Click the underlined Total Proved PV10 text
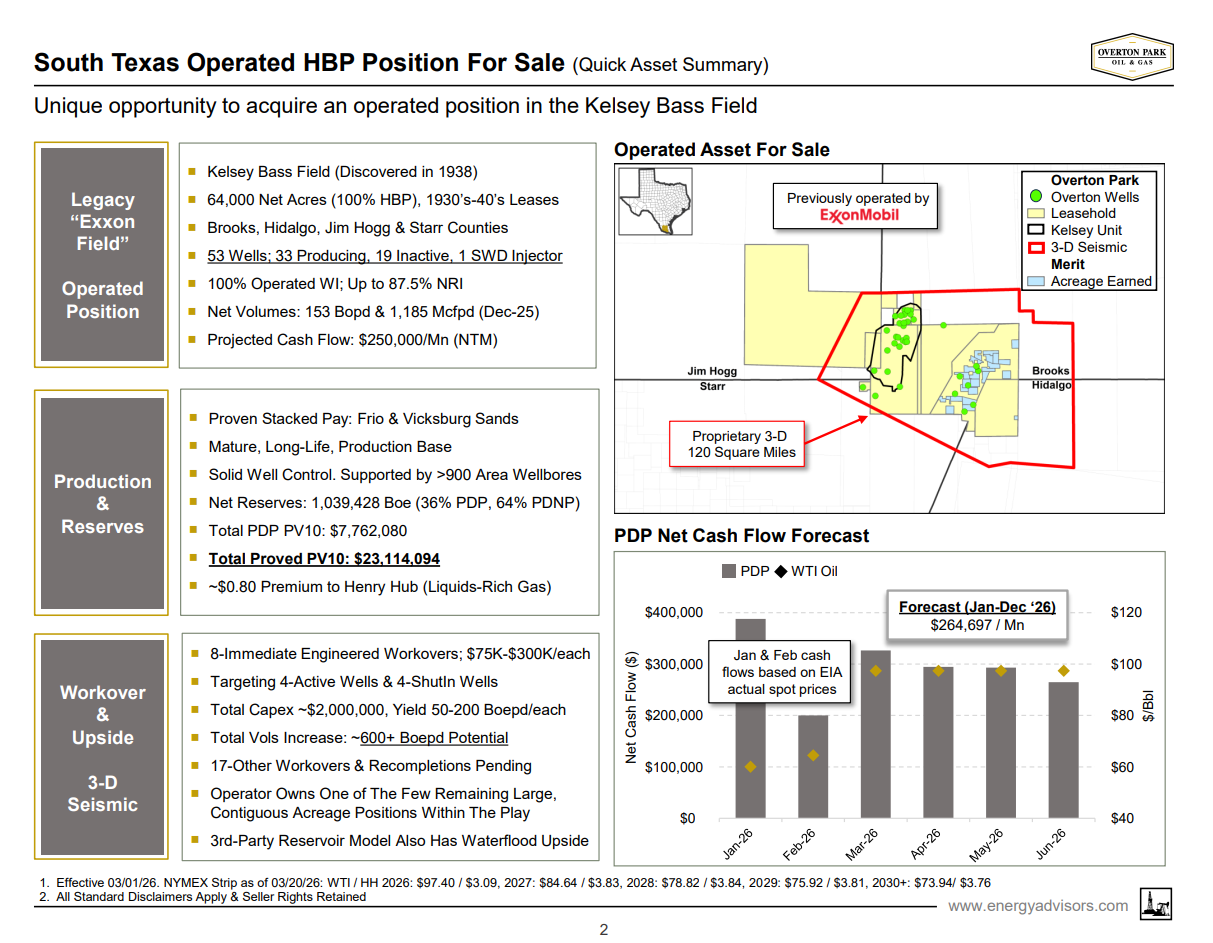This screenshot has width=1213, height=943. (324, 559)
